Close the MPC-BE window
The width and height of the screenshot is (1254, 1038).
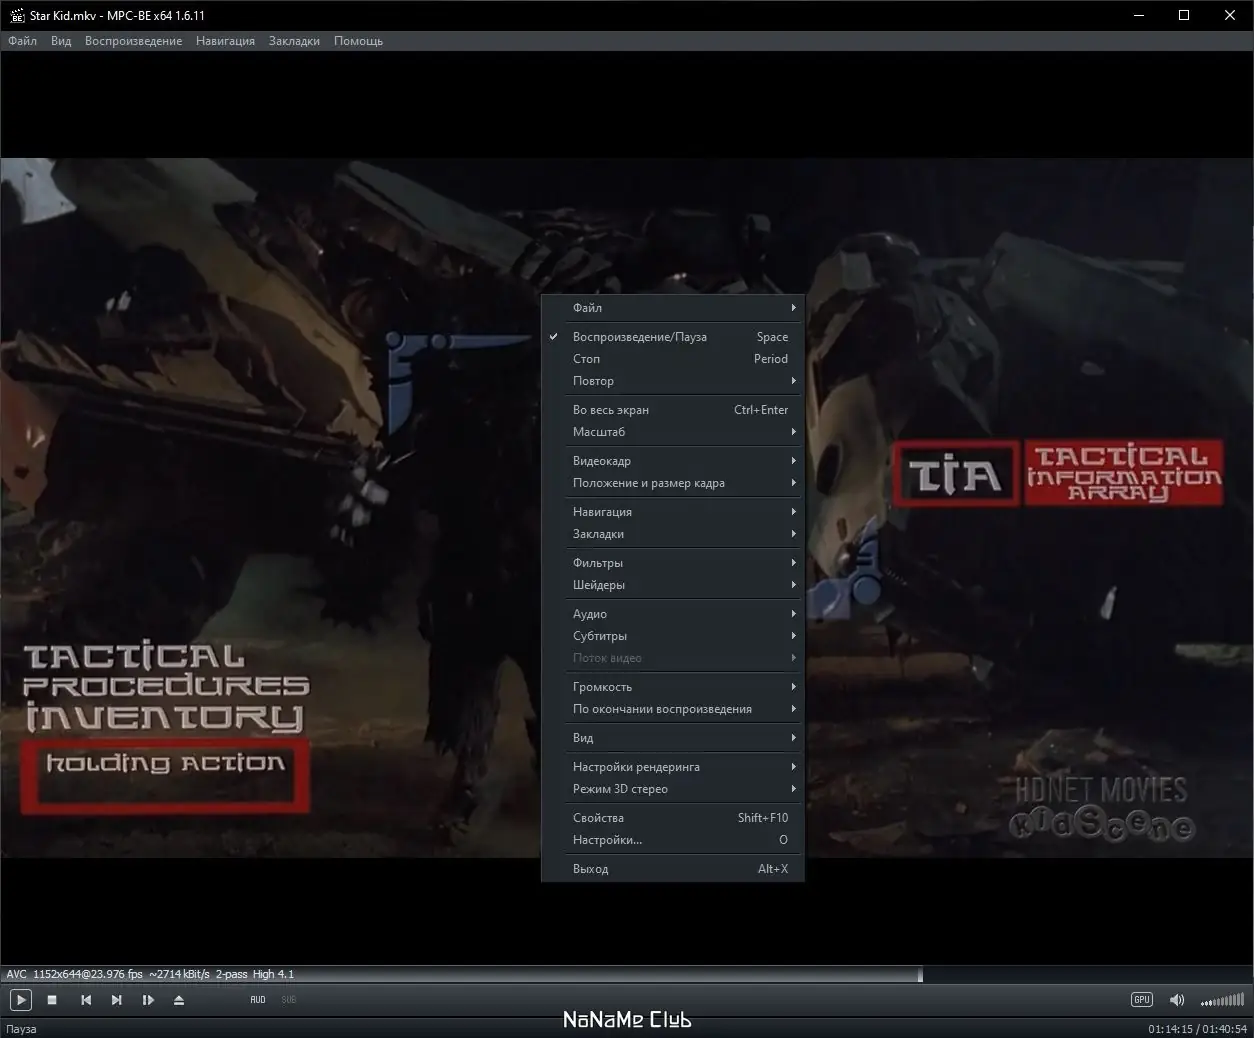tap(1230, 16)
